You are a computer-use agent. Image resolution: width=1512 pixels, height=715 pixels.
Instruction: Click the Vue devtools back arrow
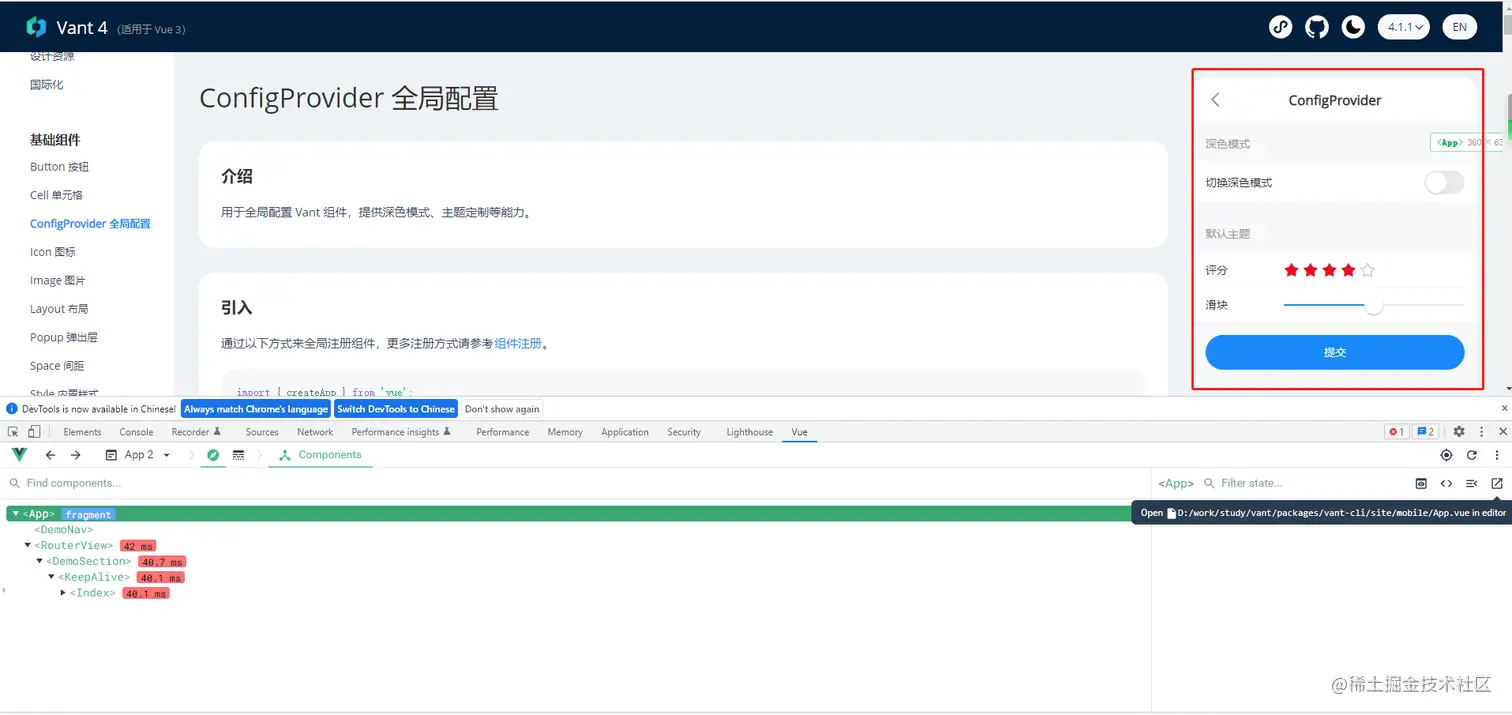(x=50, y=455)
